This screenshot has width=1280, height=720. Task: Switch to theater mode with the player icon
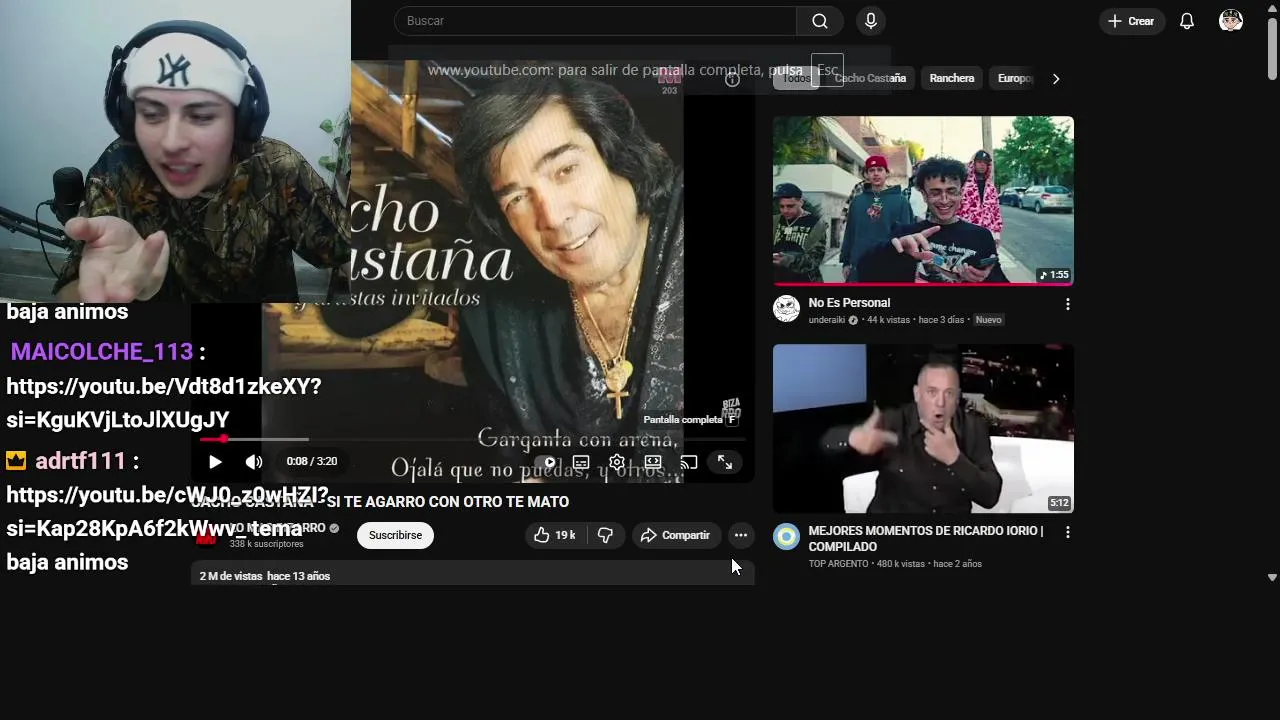[x=653, y=462]
